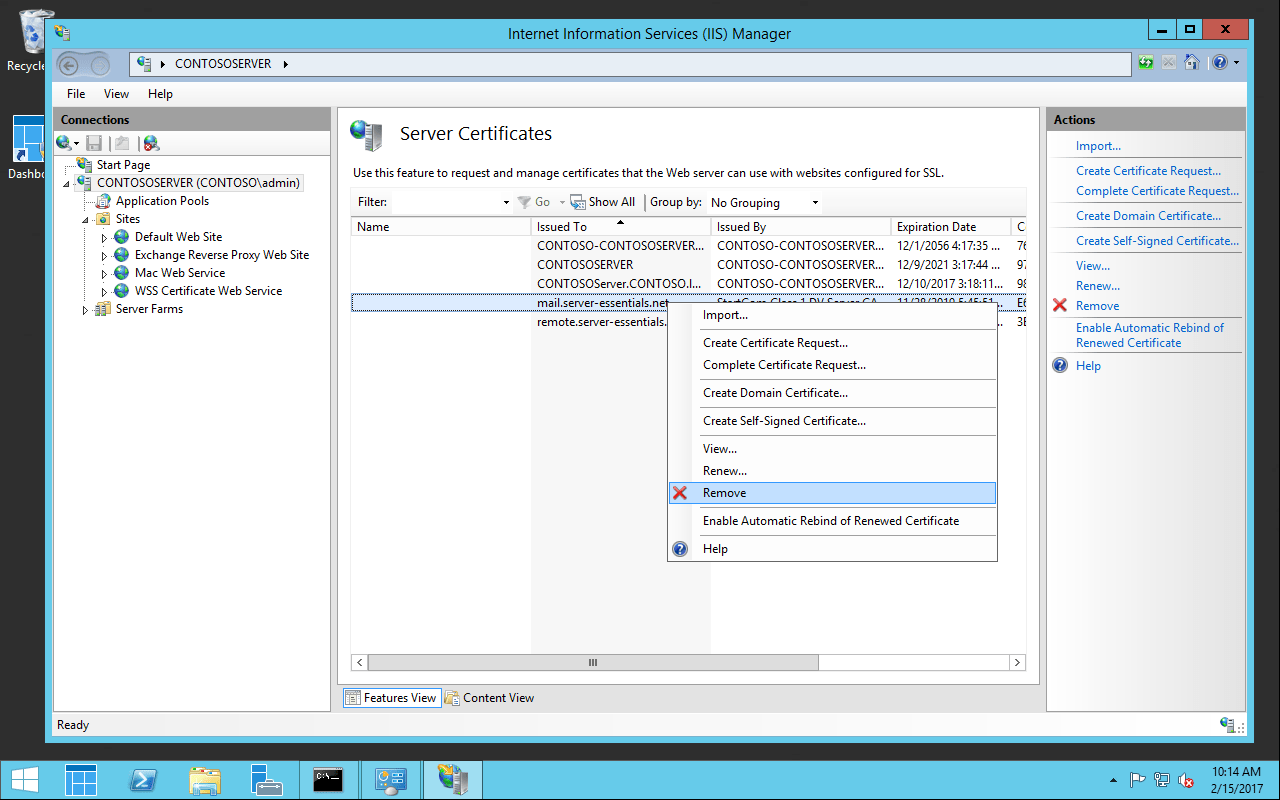Click the Save connections disk icon
The image size is (1280, 800).
tap(94, 143)
